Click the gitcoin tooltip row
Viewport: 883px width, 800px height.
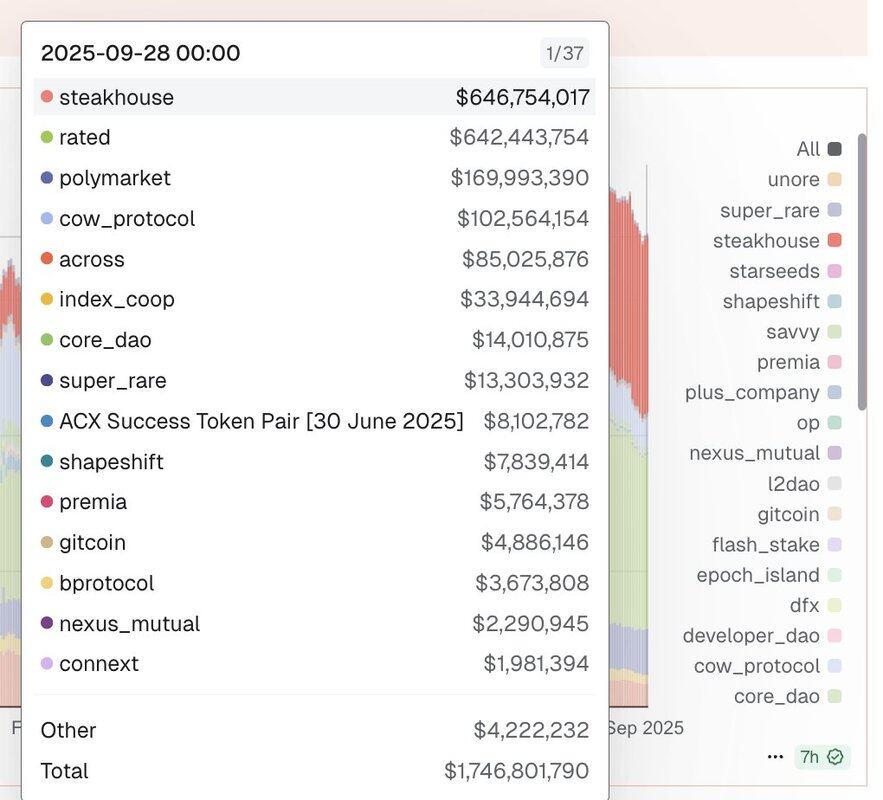[x=315, y=542]
